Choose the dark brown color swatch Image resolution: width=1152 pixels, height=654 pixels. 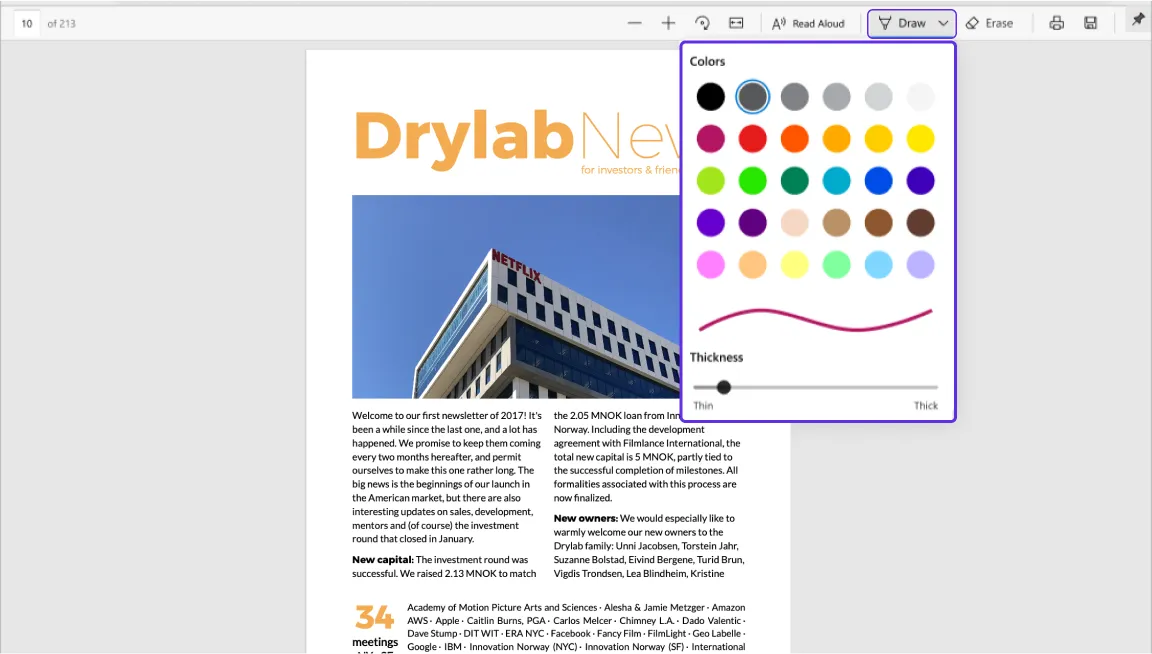pos(920,223)
